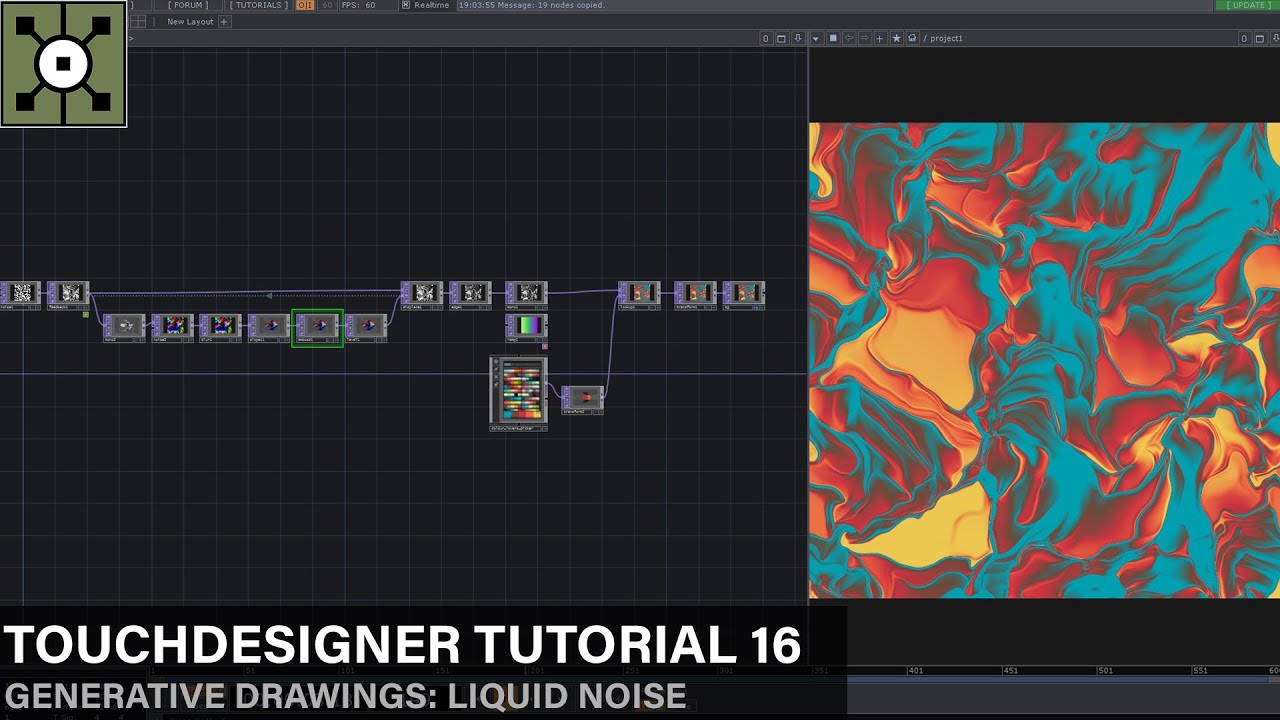The height and width of the screenshot is (720, 1280).
Task: Open the color palette picker node
Action: (x=518, y=394)
